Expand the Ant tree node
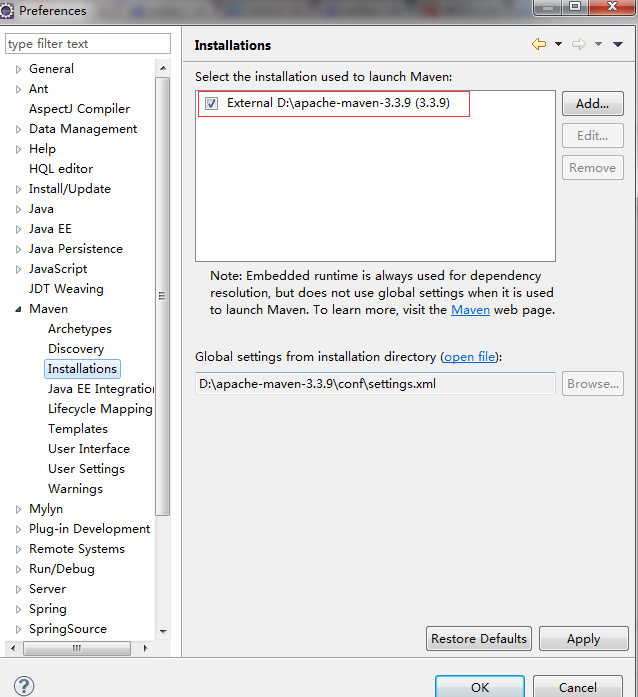Viewport: 638px width, 697px height. point(18,89)
